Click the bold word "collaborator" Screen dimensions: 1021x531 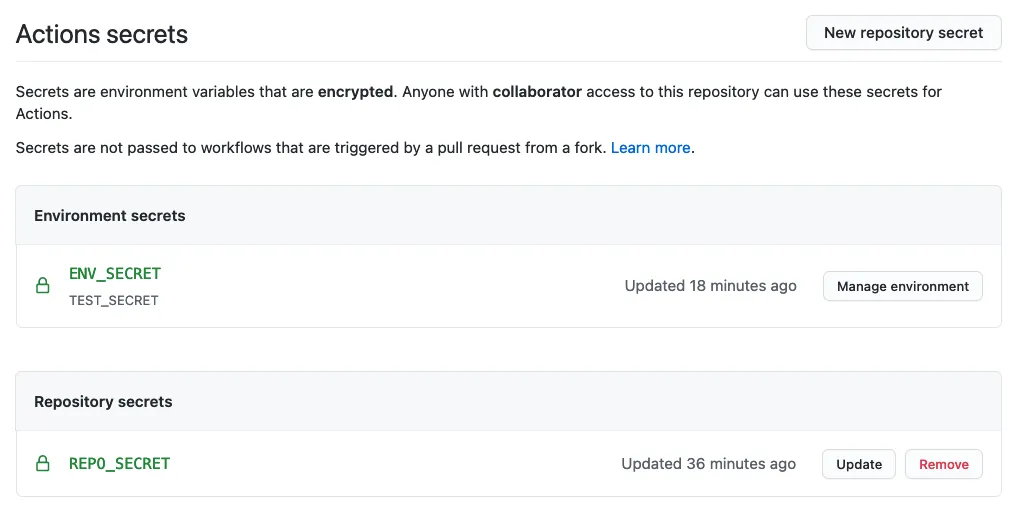[x=537, y=92]
